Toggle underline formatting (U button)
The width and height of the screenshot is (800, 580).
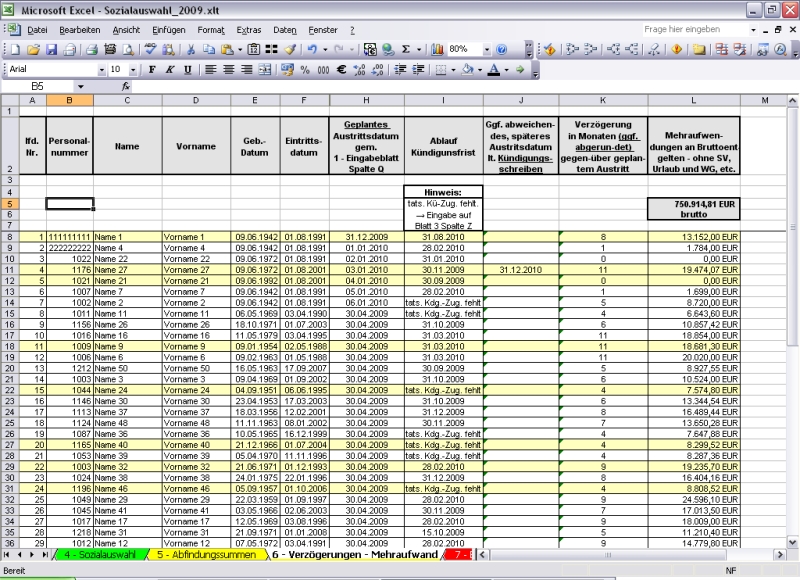(x=188, y=70)
